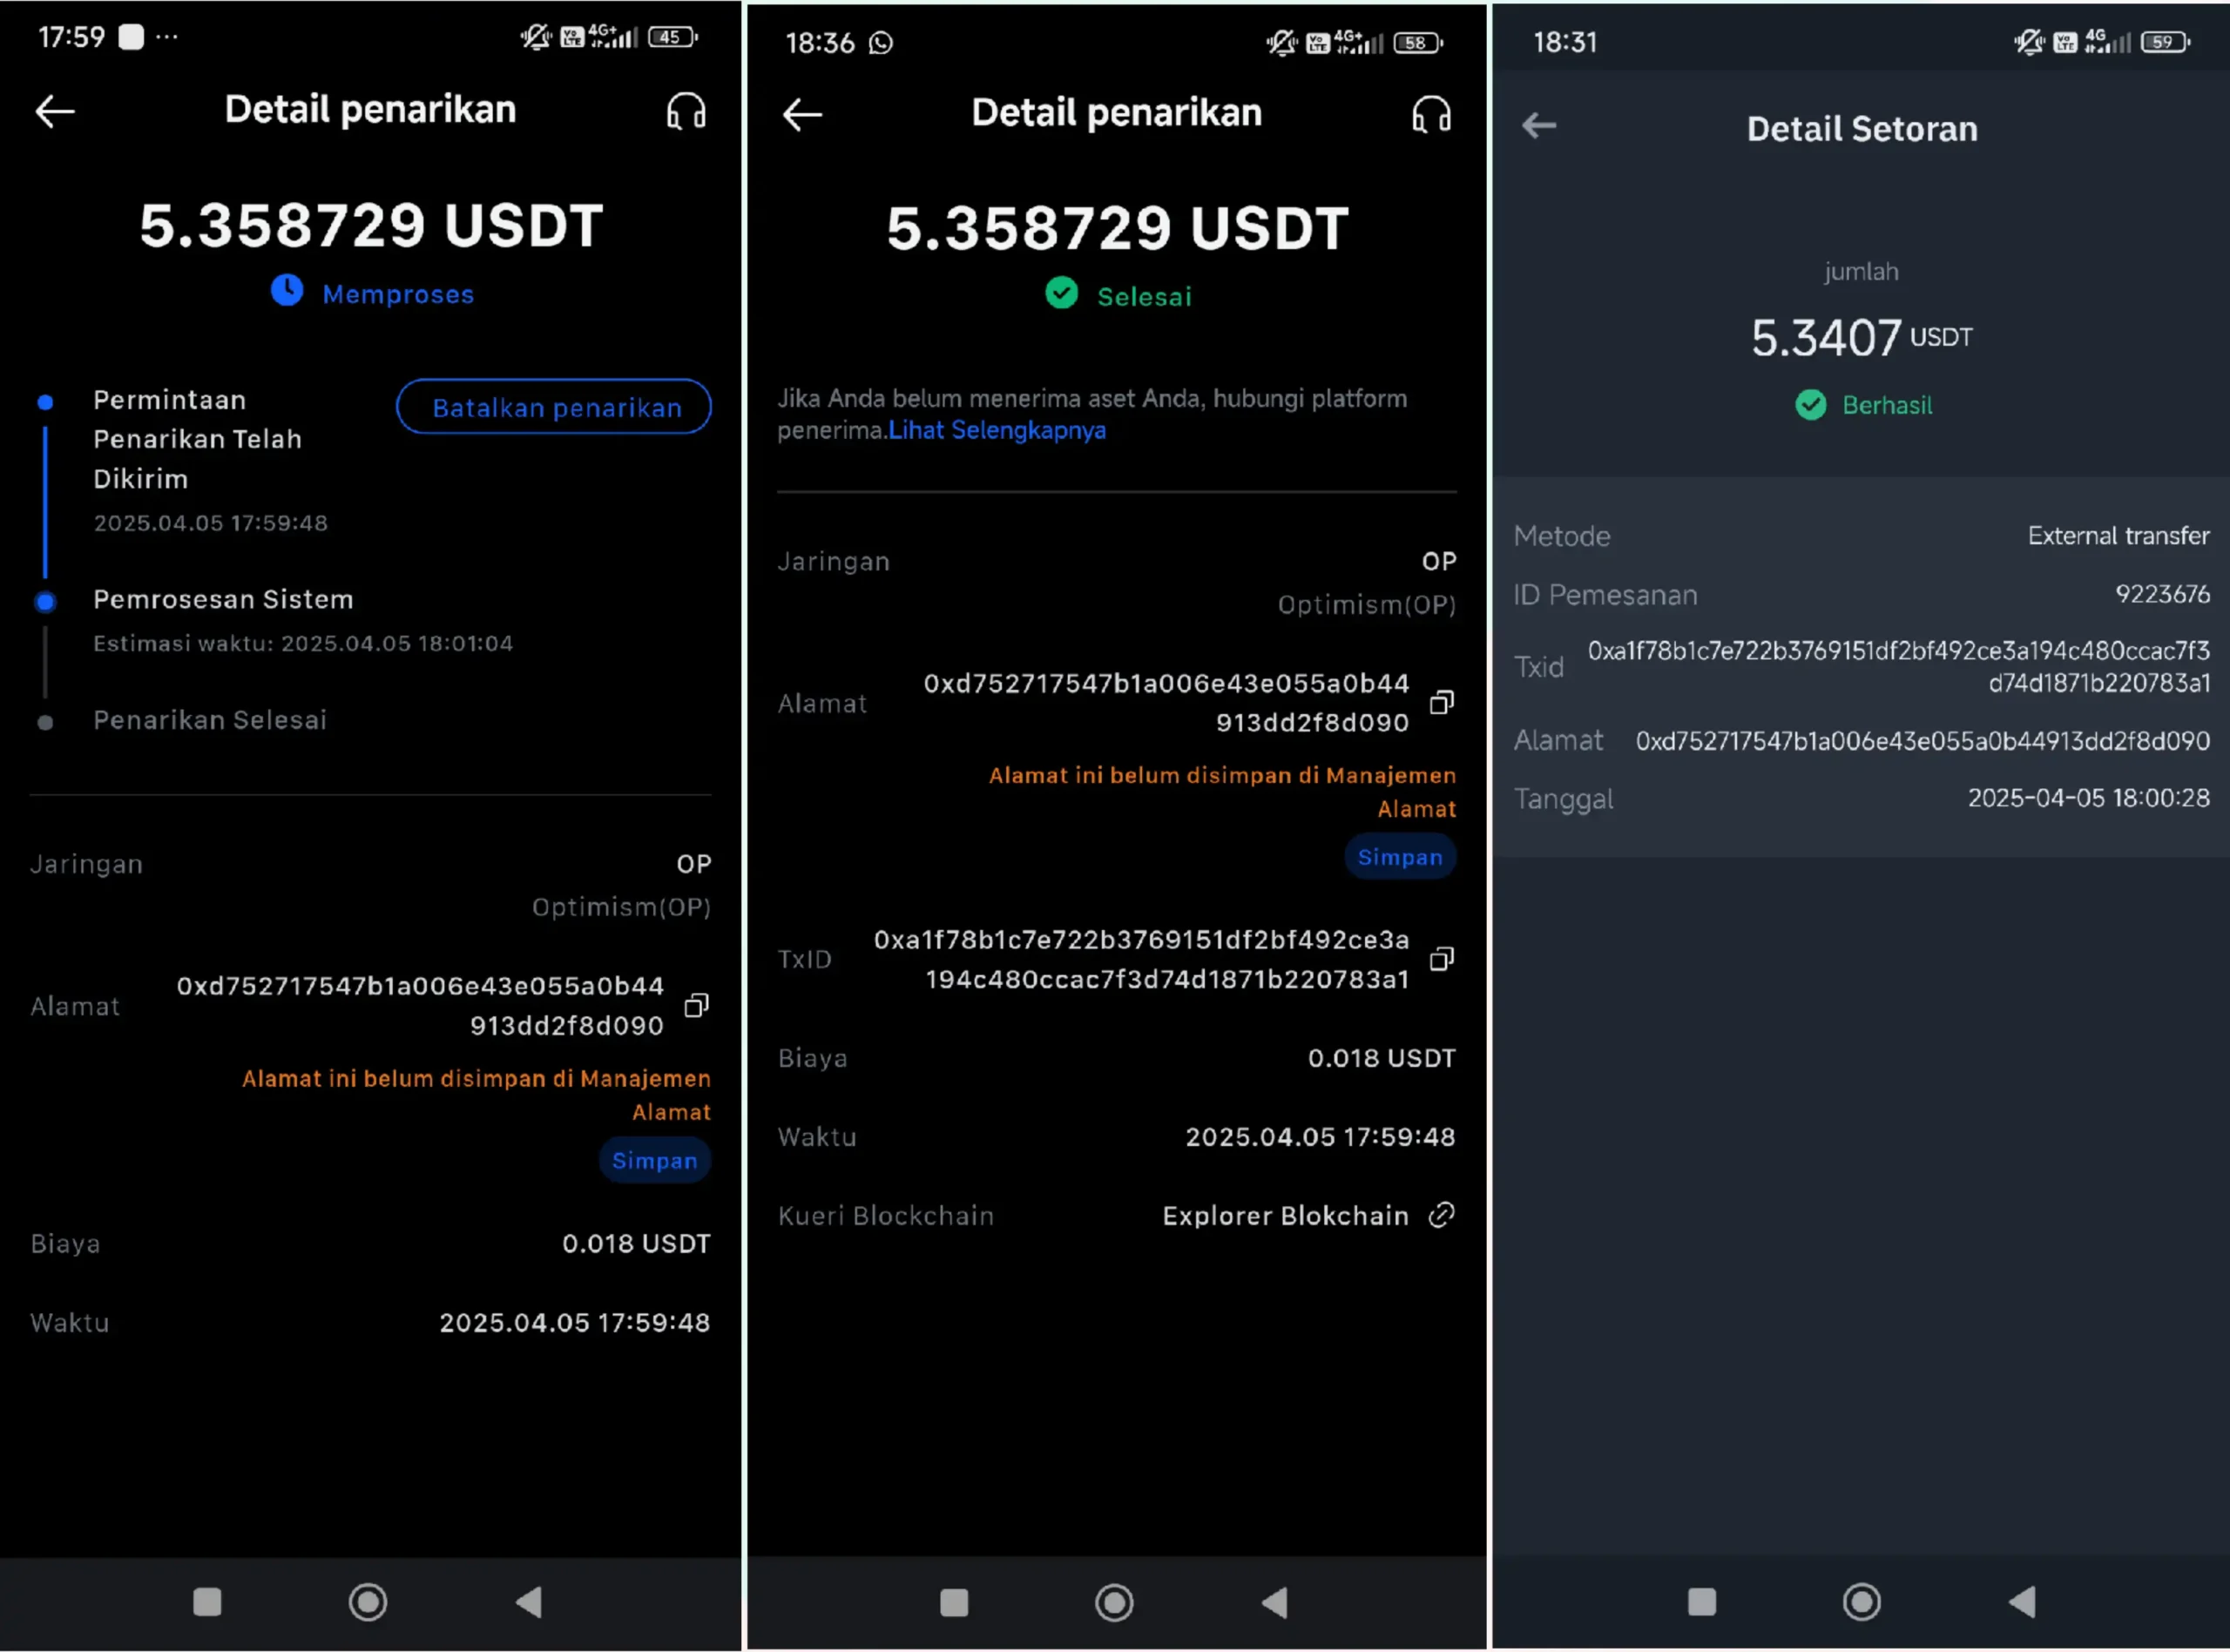
Task: Open Explorer Blockchain link icon
Action: click(x=1441, y=1215)
